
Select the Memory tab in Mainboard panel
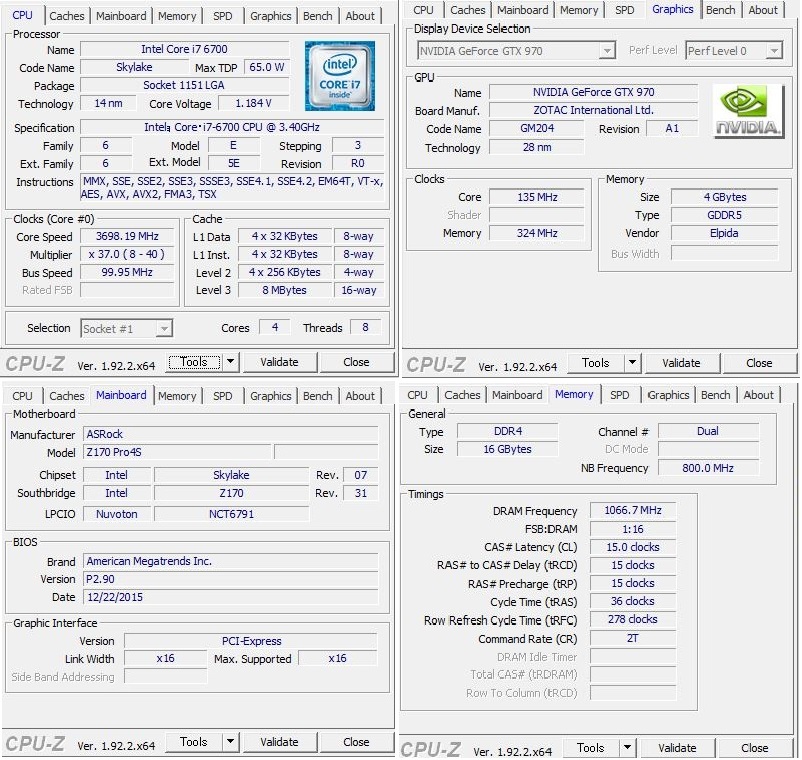[x=177, y=395]
